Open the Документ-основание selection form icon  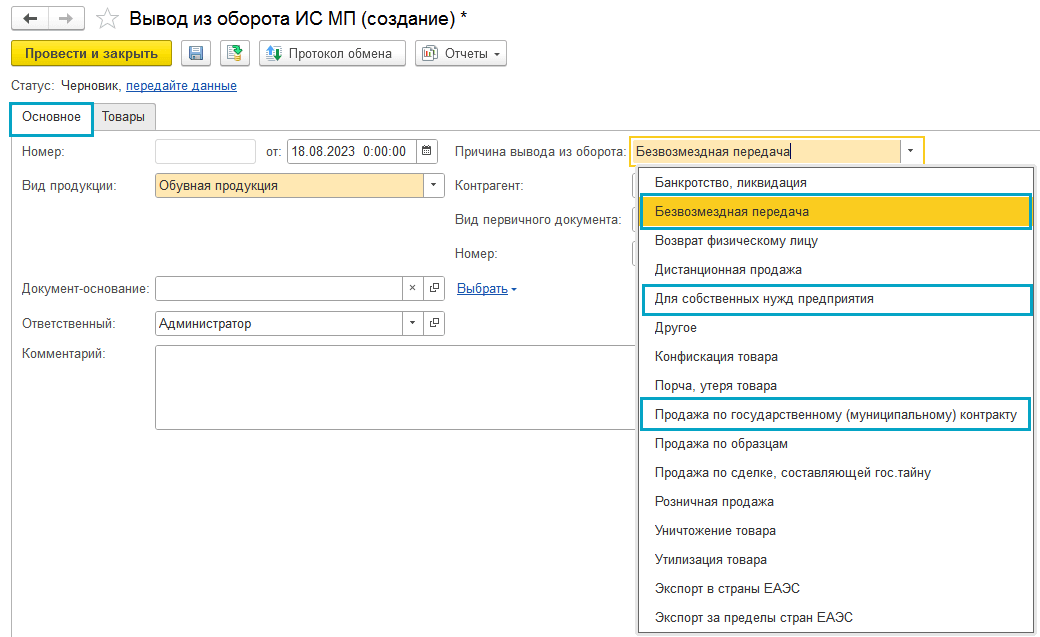[434, 289]
